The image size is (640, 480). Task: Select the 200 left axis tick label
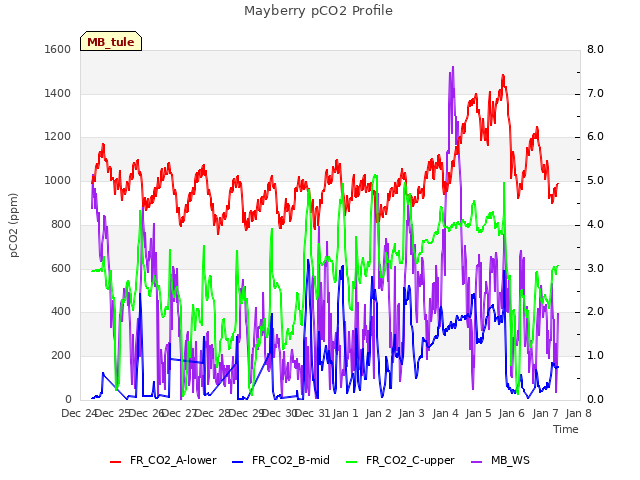[x=61, y=356]
